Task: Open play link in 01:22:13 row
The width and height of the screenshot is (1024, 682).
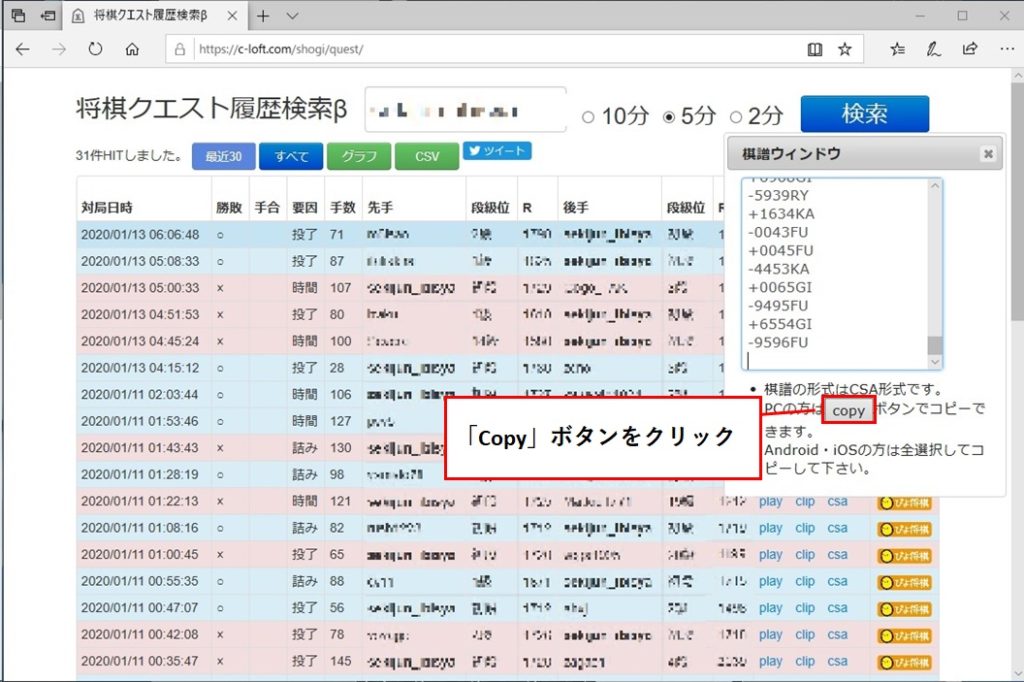Action: (771, 502)
